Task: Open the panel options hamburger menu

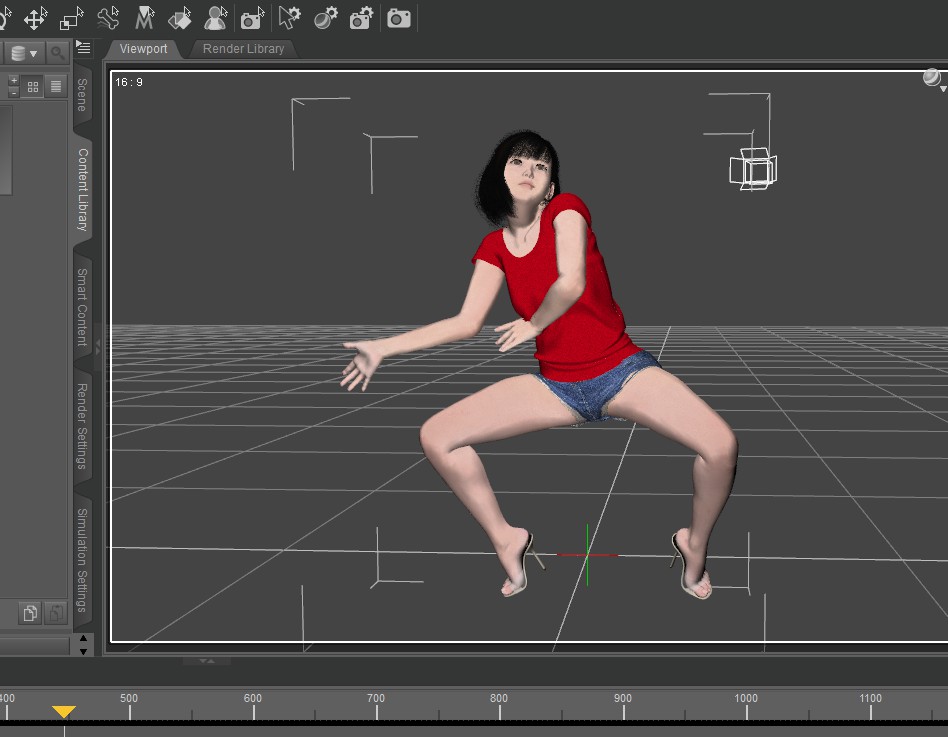Action: click(x=83, y=47)
